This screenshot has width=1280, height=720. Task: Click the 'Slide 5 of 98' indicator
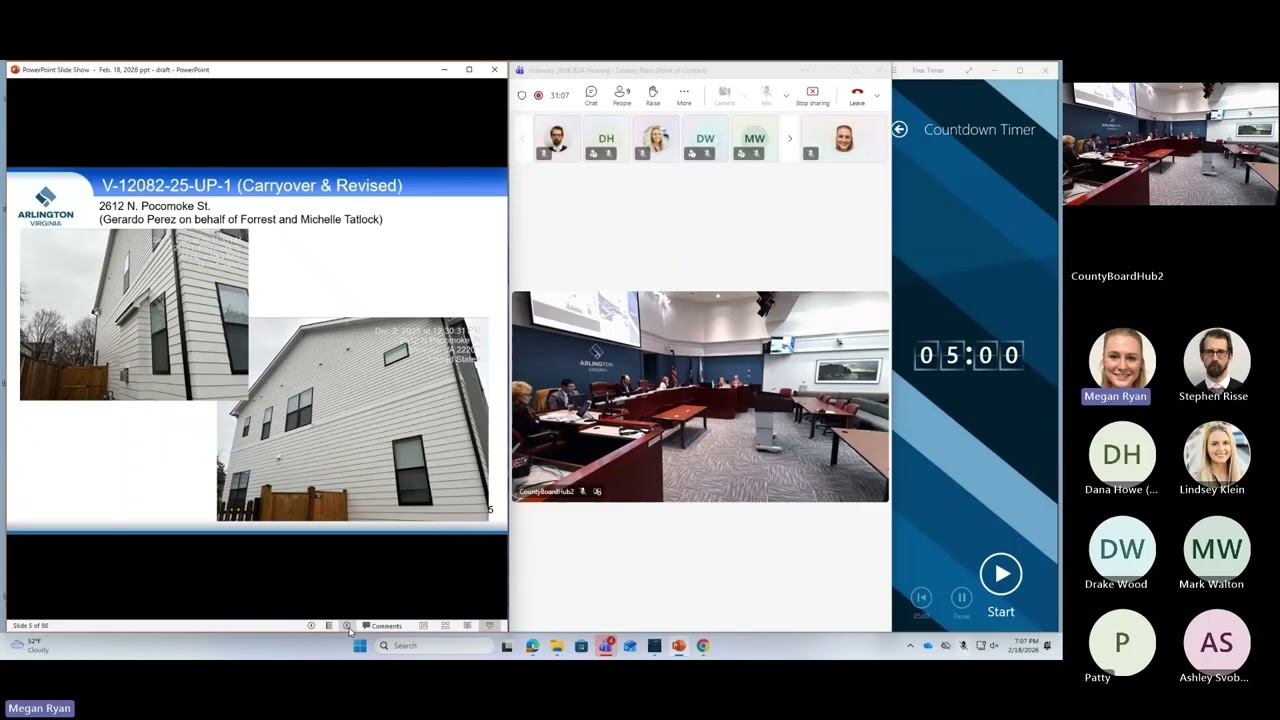pyautogui.click(x=30, y=626)
